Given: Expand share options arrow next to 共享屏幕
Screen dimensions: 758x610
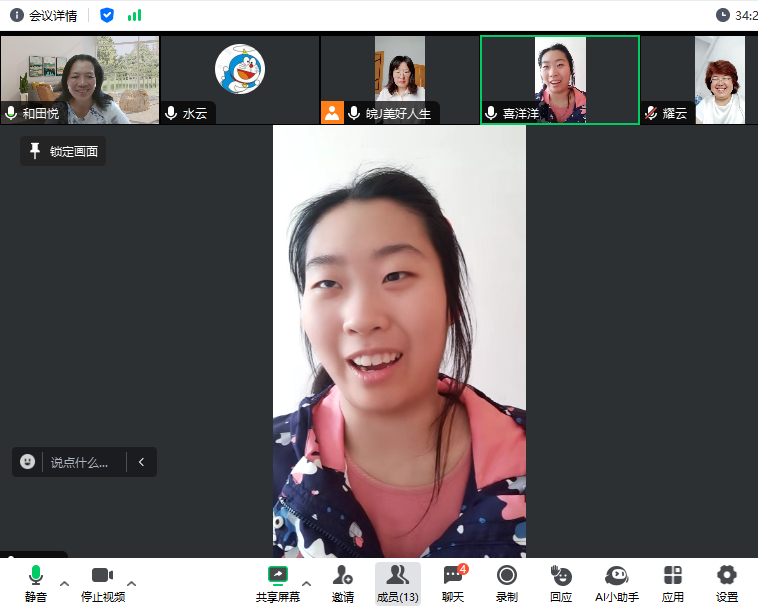Looking at the screenshot, I should (307, 582).
